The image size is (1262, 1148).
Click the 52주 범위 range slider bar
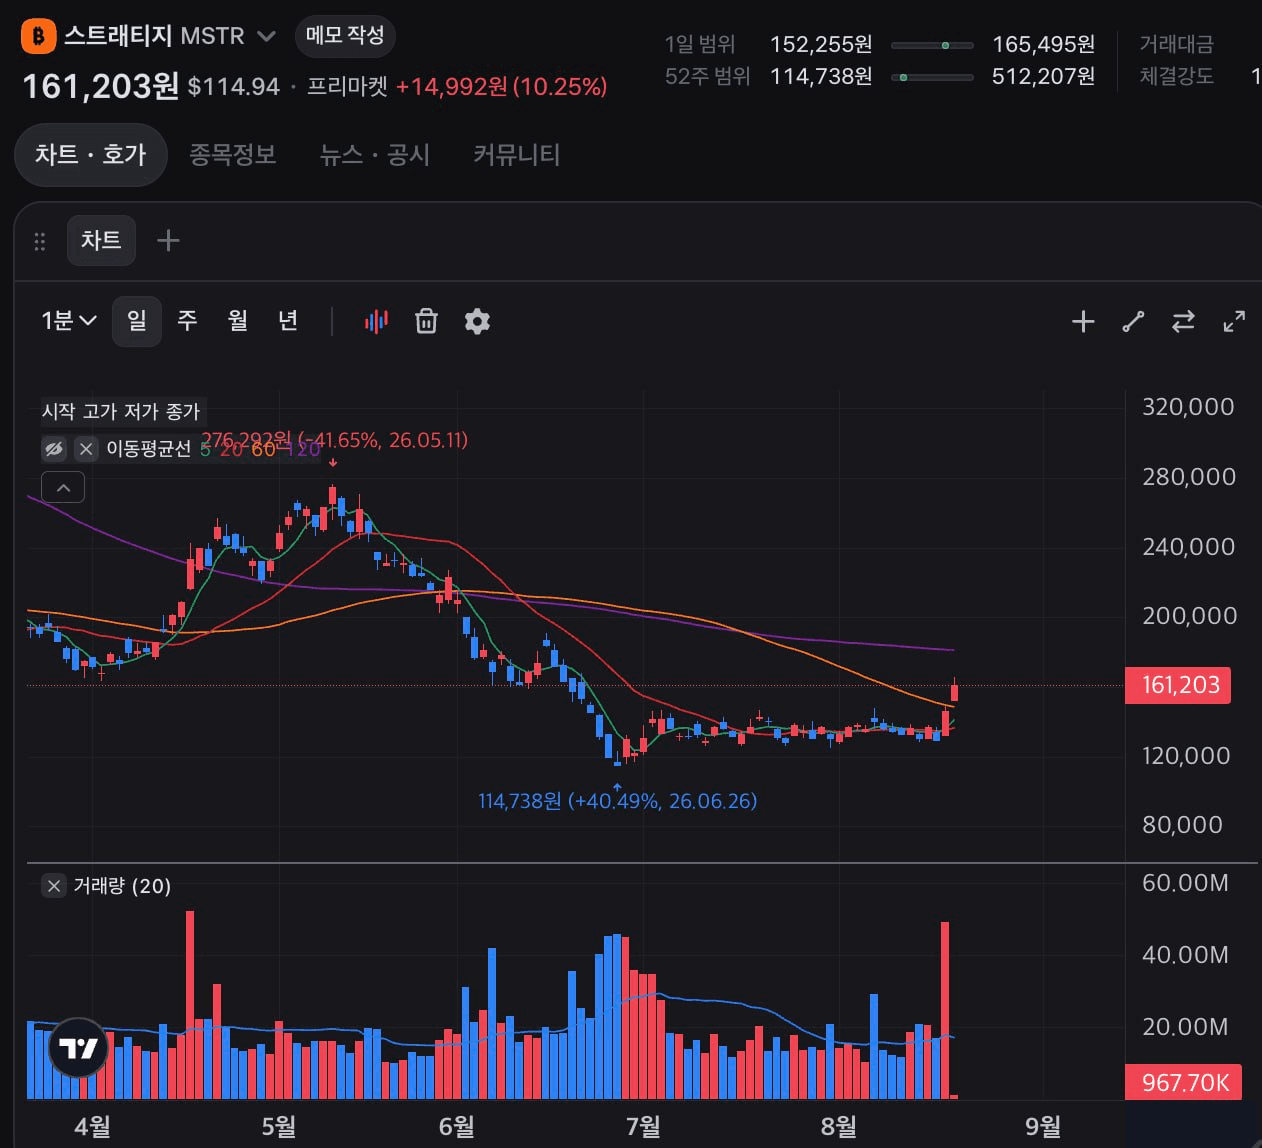point(932,77)
